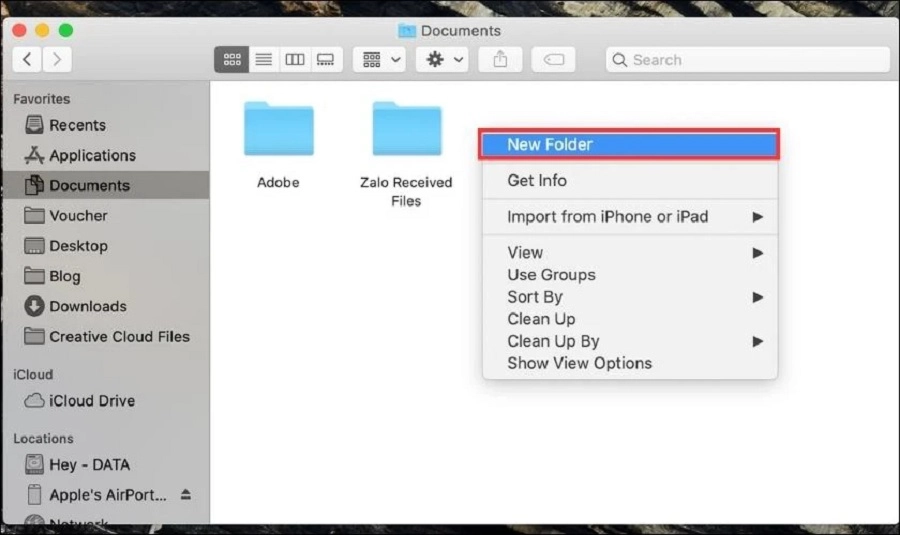900x535 pixels.
Task: Open Creative Cloud Files in sidebar
Action: coord(107,336)
